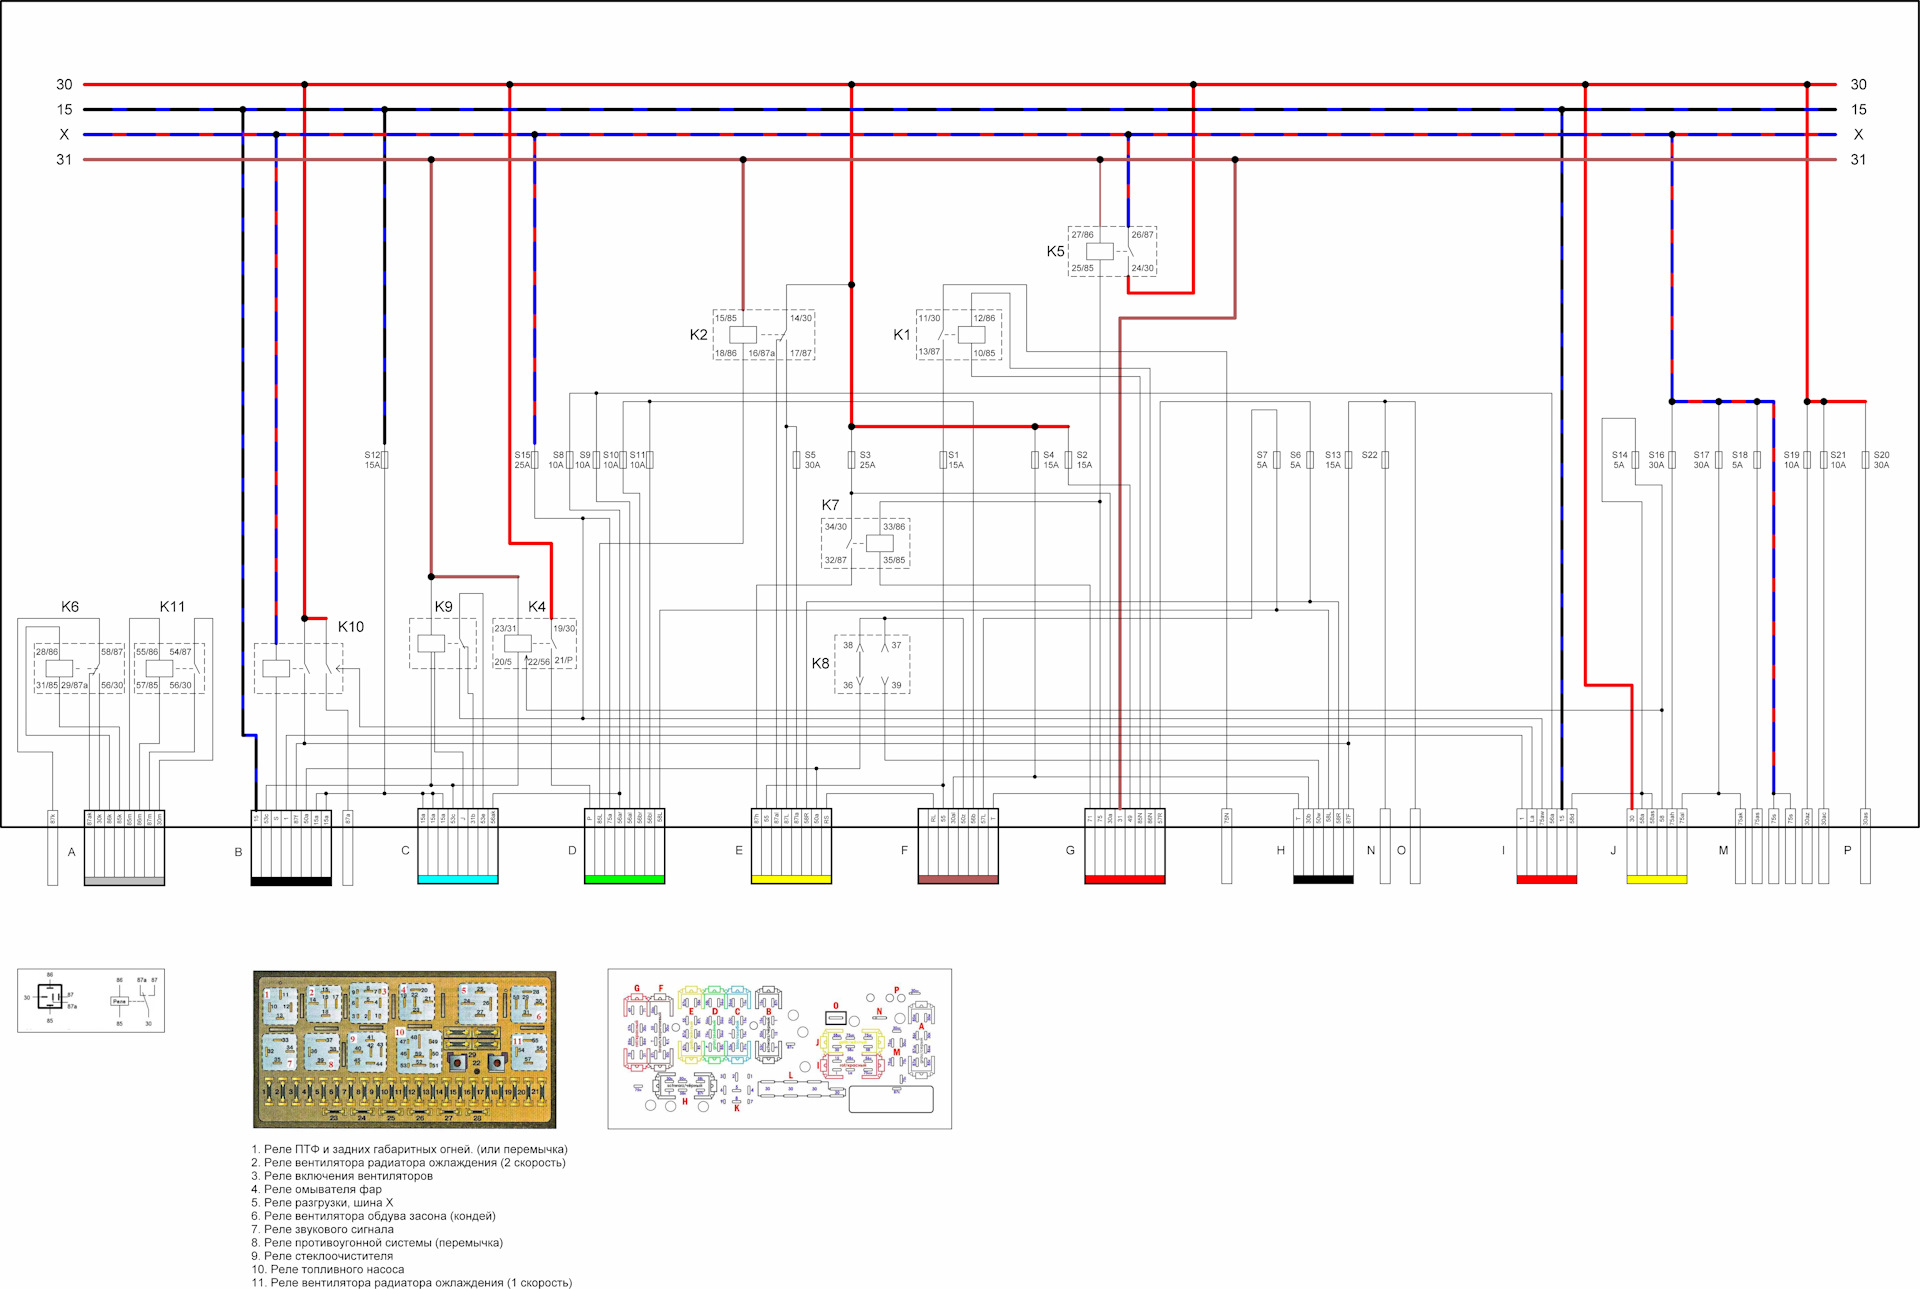Click legend line 1 'Реле ПТФ и задних габаритных огней'

[x=409, y=1150]
